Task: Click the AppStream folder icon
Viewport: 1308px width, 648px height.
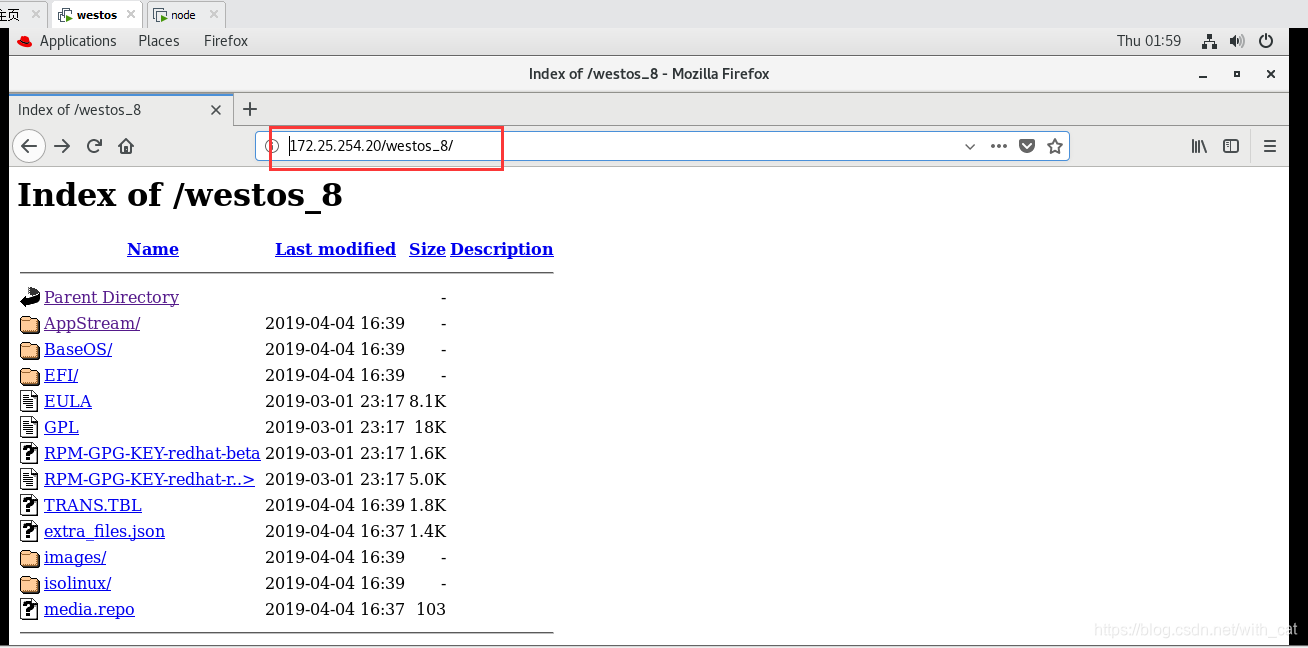Action: coord(30,324)
